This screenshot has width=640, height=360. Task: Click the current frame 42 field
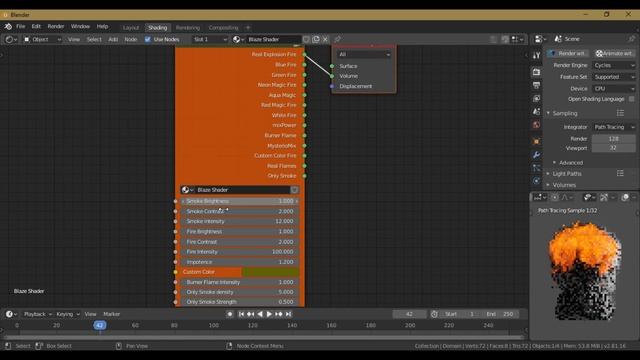[x=409, y=314]
